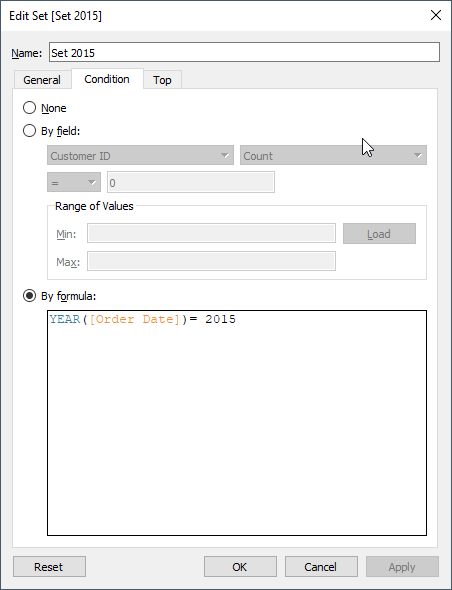Select the Condition tab
The height and width of the screenshot is (590, 452).
[x=107, y=79]
